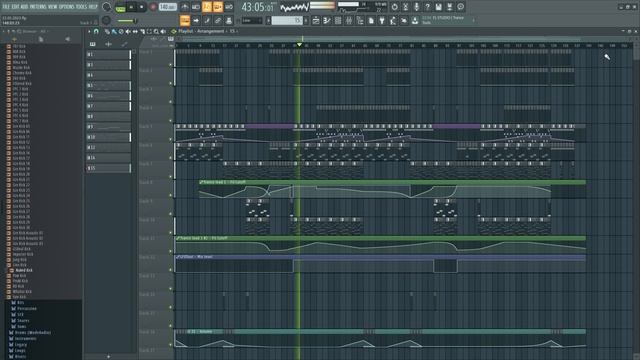Open the global snap dropdown showing Line
The image size is (640, 360).
pyautogui.click(x=252, y=20)
